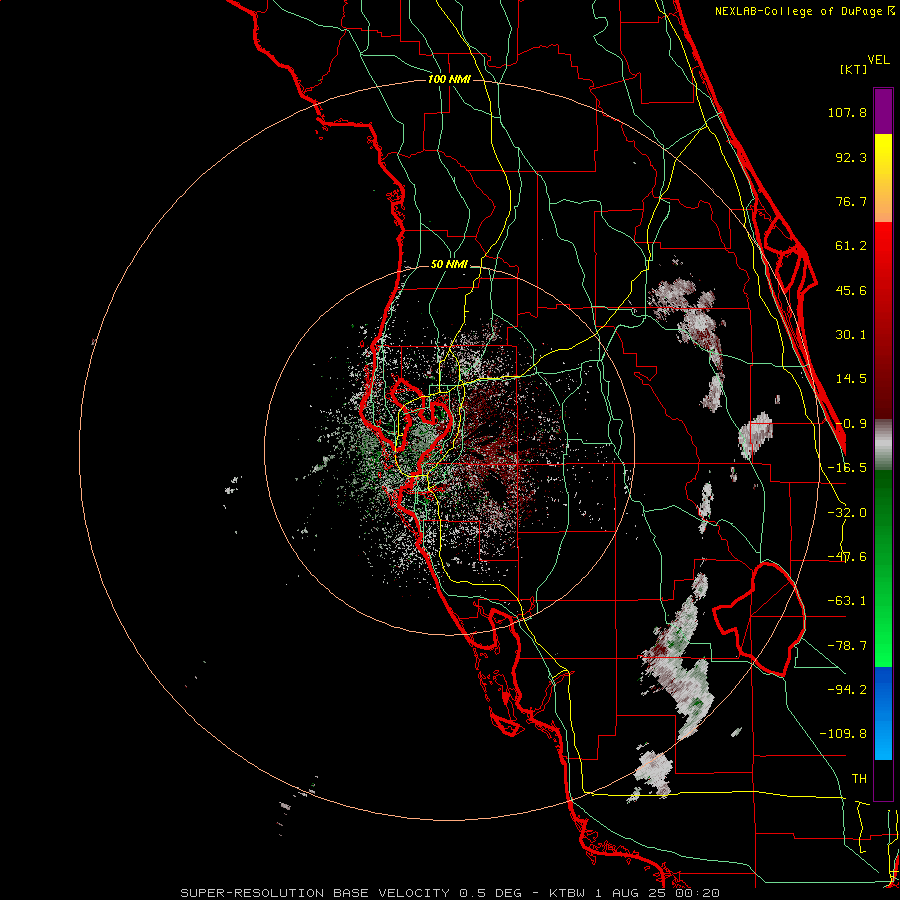The width and height of the screenshot is (900, 900).
Task: Click the -94.2 velocity scale value
Action: pyautogui.click(x=847, y=689)
